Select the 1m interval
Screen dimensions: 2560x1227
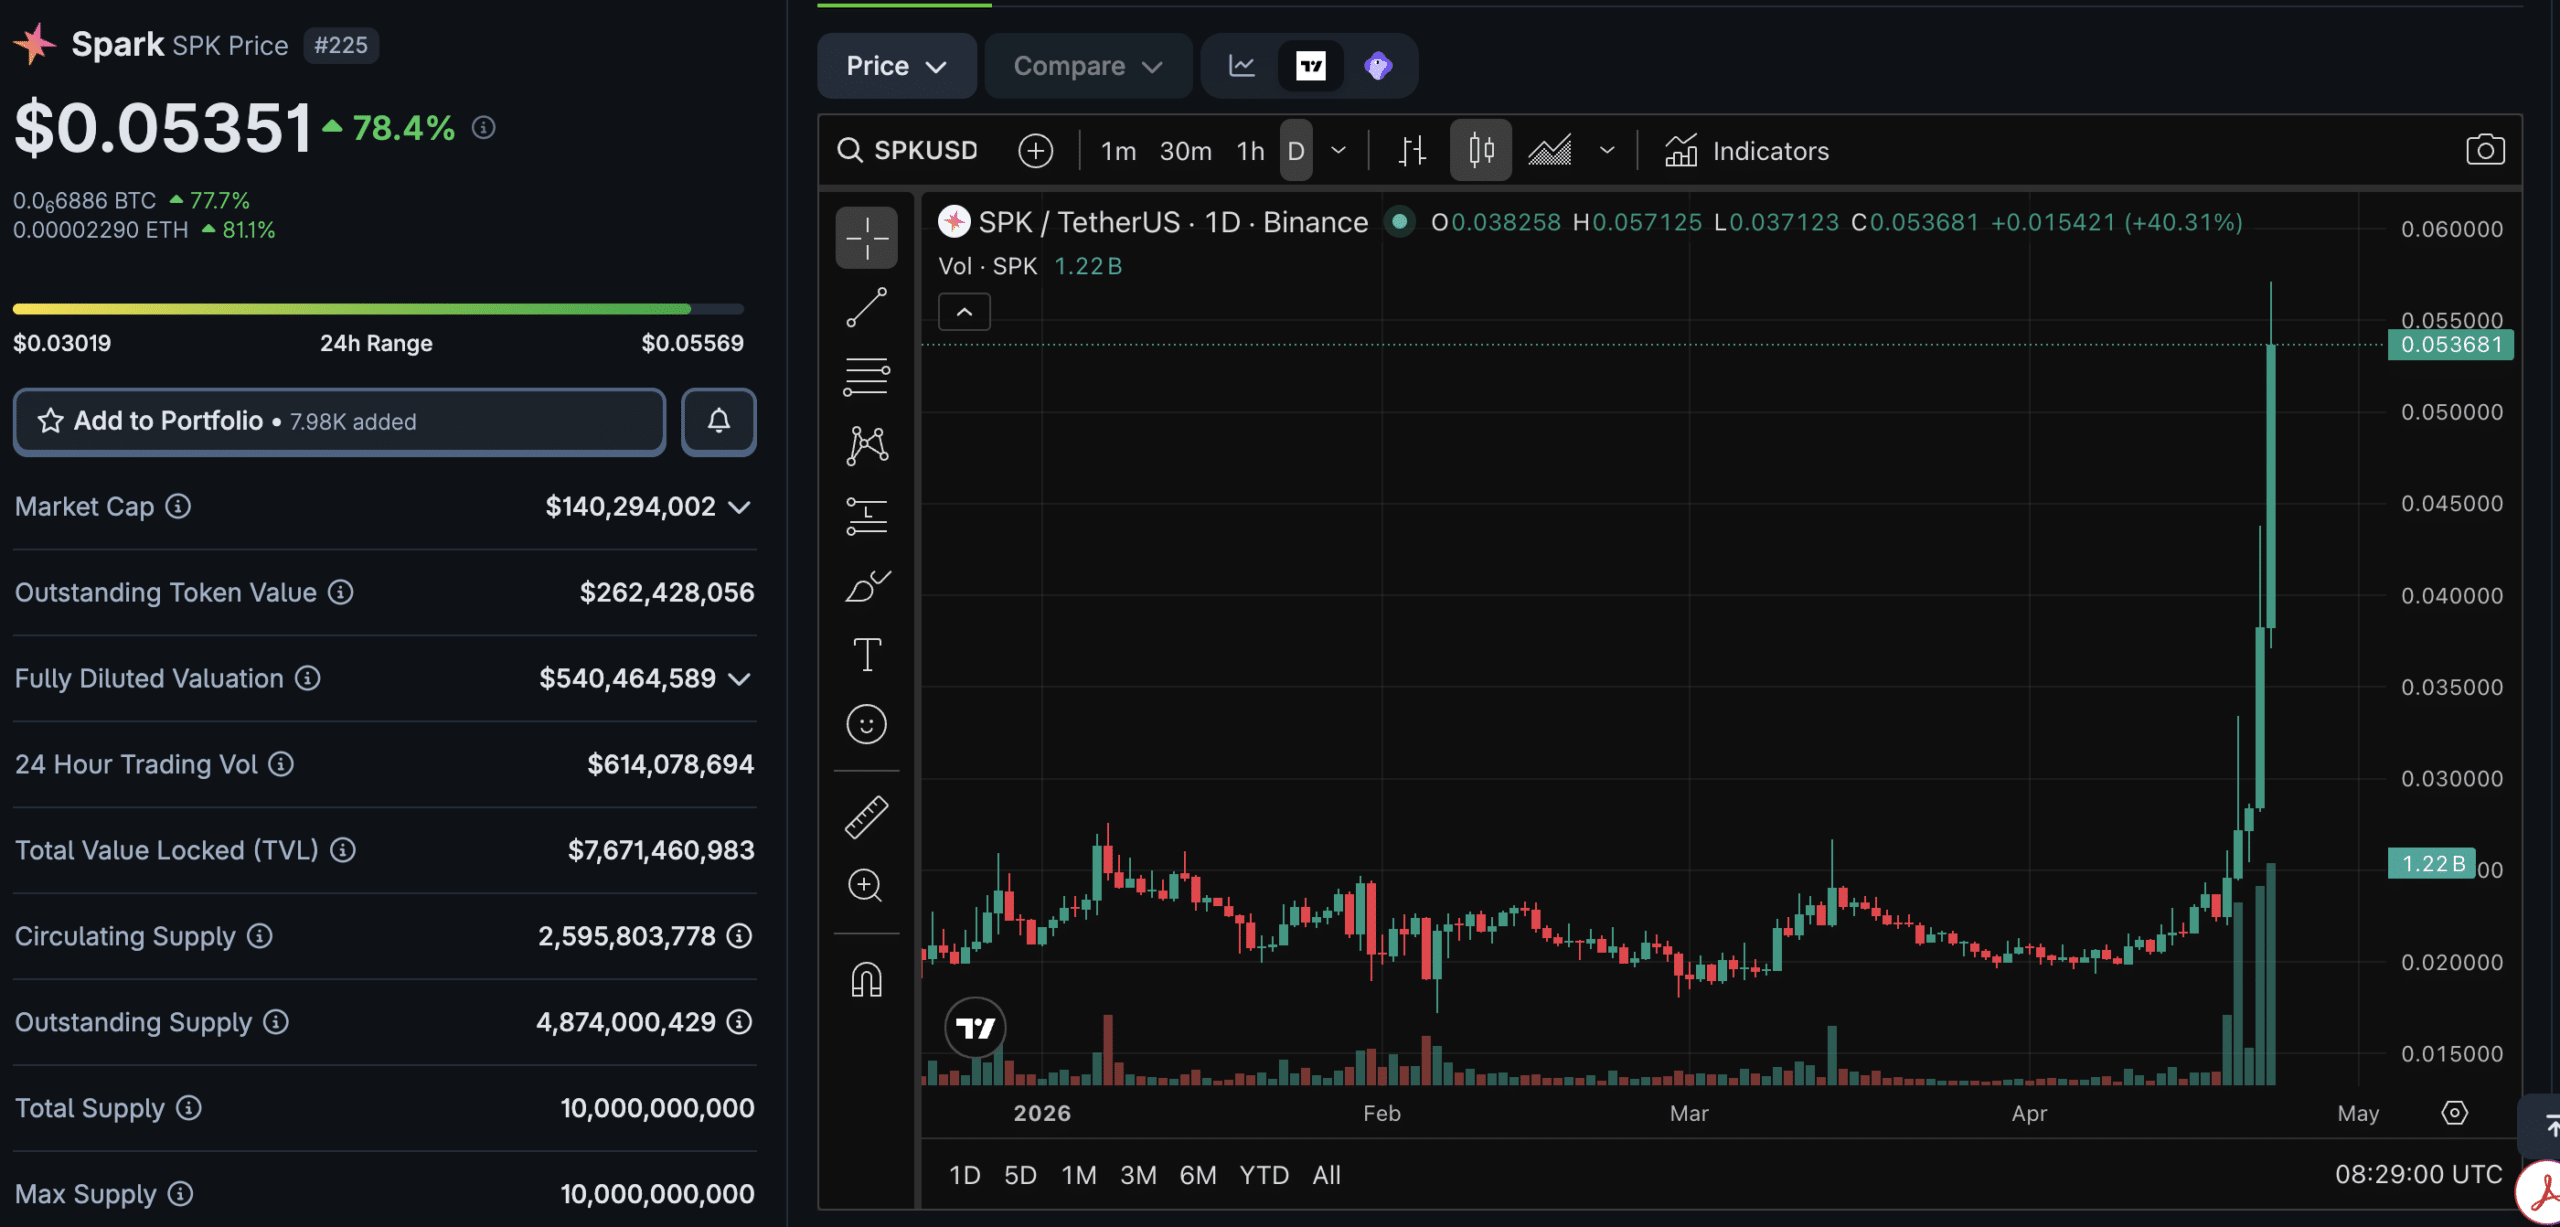tap(1118, 151)
